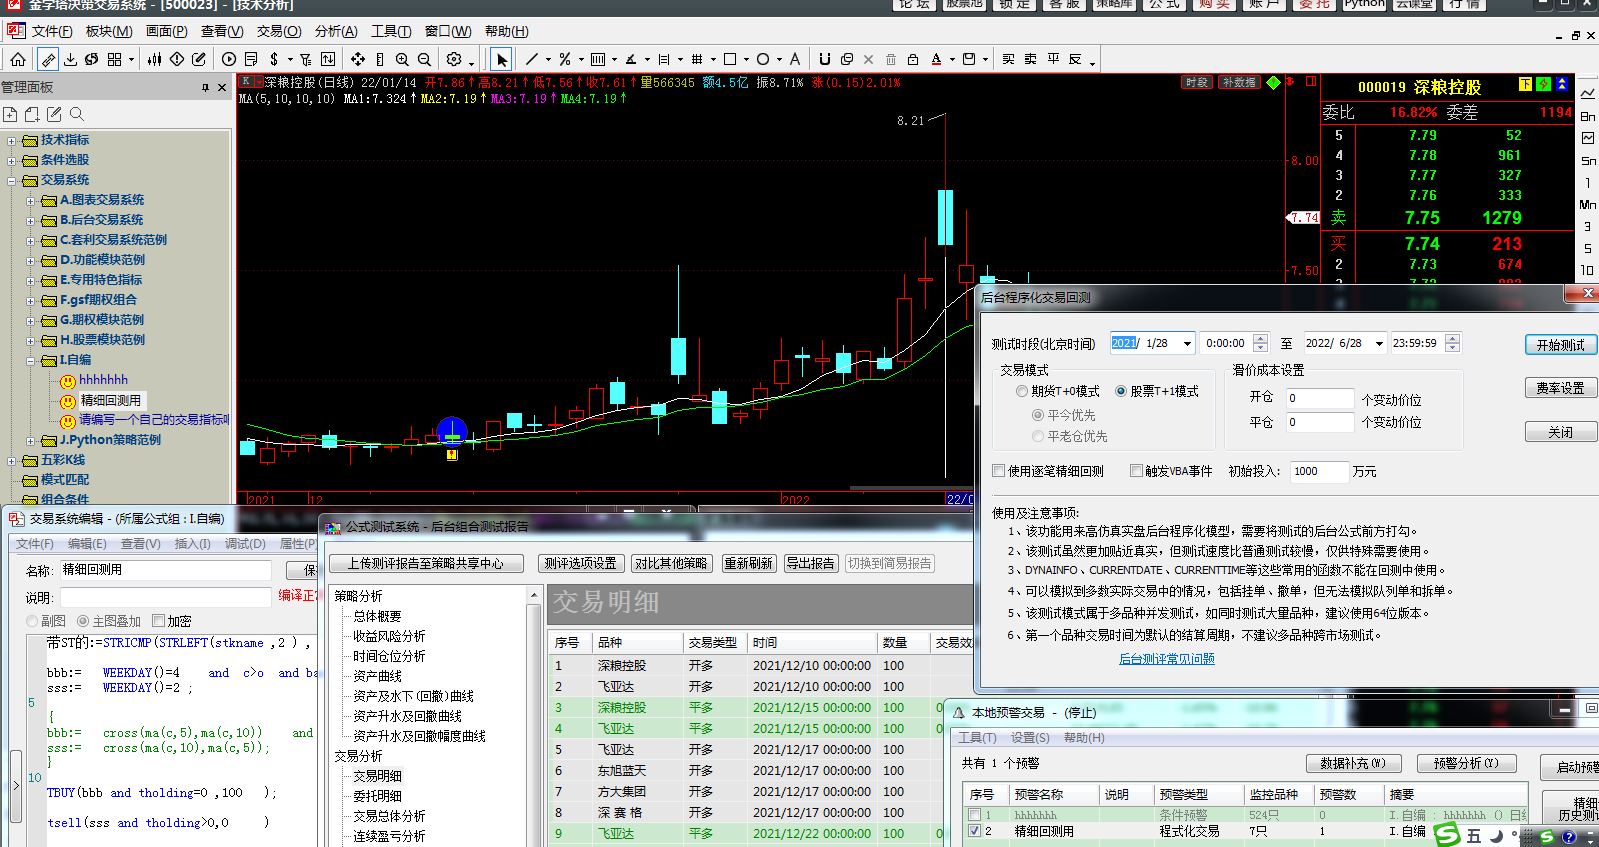Select 副图 radio in formula editor
This screenshot has height=847, width=1599.
[32, 621]
